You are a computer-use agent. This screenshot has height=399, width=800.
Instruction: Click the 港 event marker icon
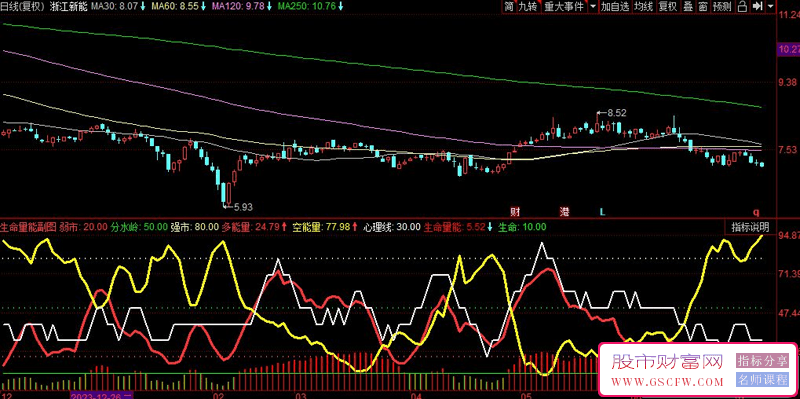(564, 211)
